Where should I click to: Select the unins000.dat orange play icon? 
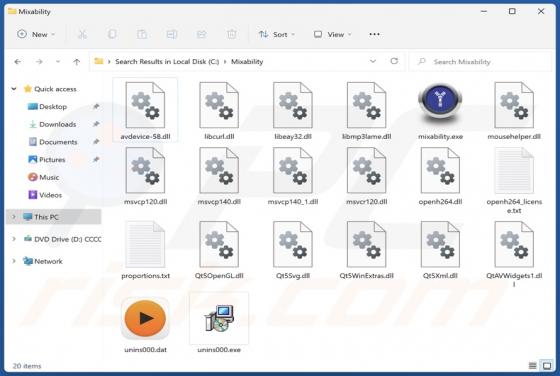point(145,319)
